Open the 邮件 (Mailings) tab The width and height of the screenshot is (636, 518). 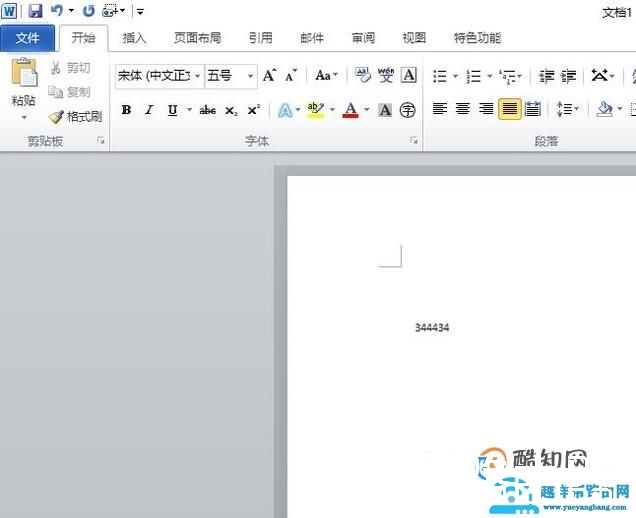pyautogui.click(x=312, y=38)
